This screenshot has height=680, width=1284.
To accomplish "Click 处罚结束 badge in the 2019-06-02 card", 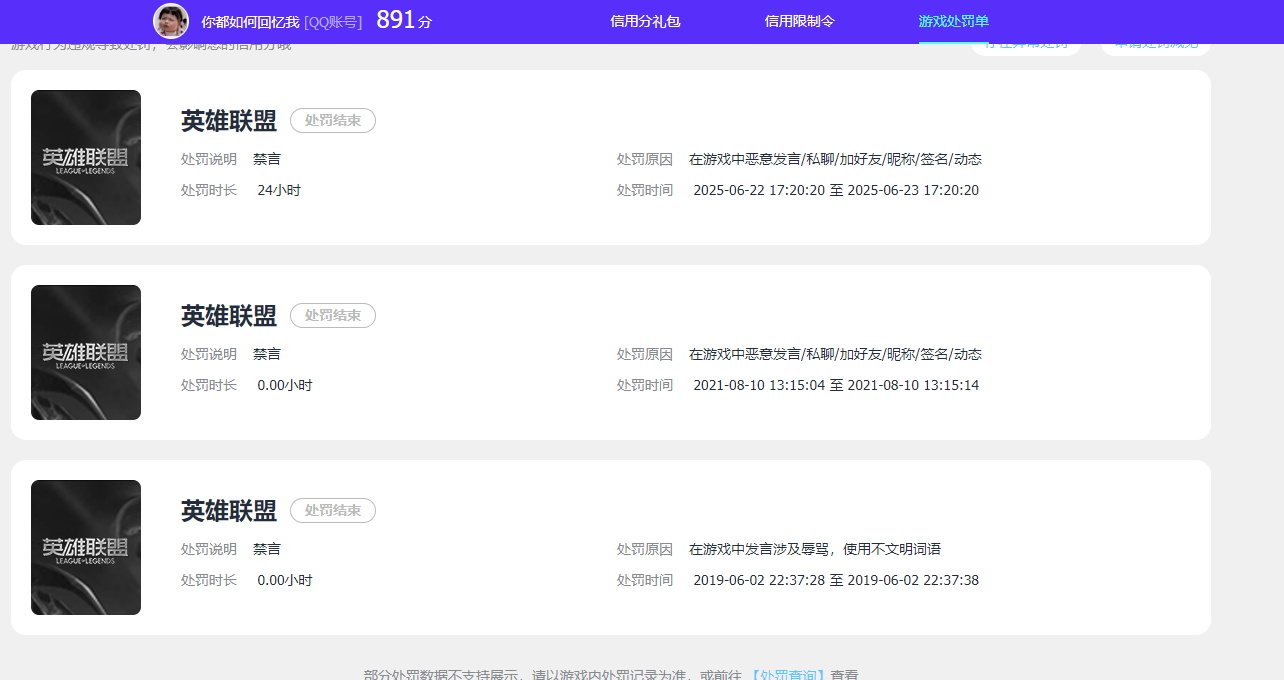I will pos(333,510).
